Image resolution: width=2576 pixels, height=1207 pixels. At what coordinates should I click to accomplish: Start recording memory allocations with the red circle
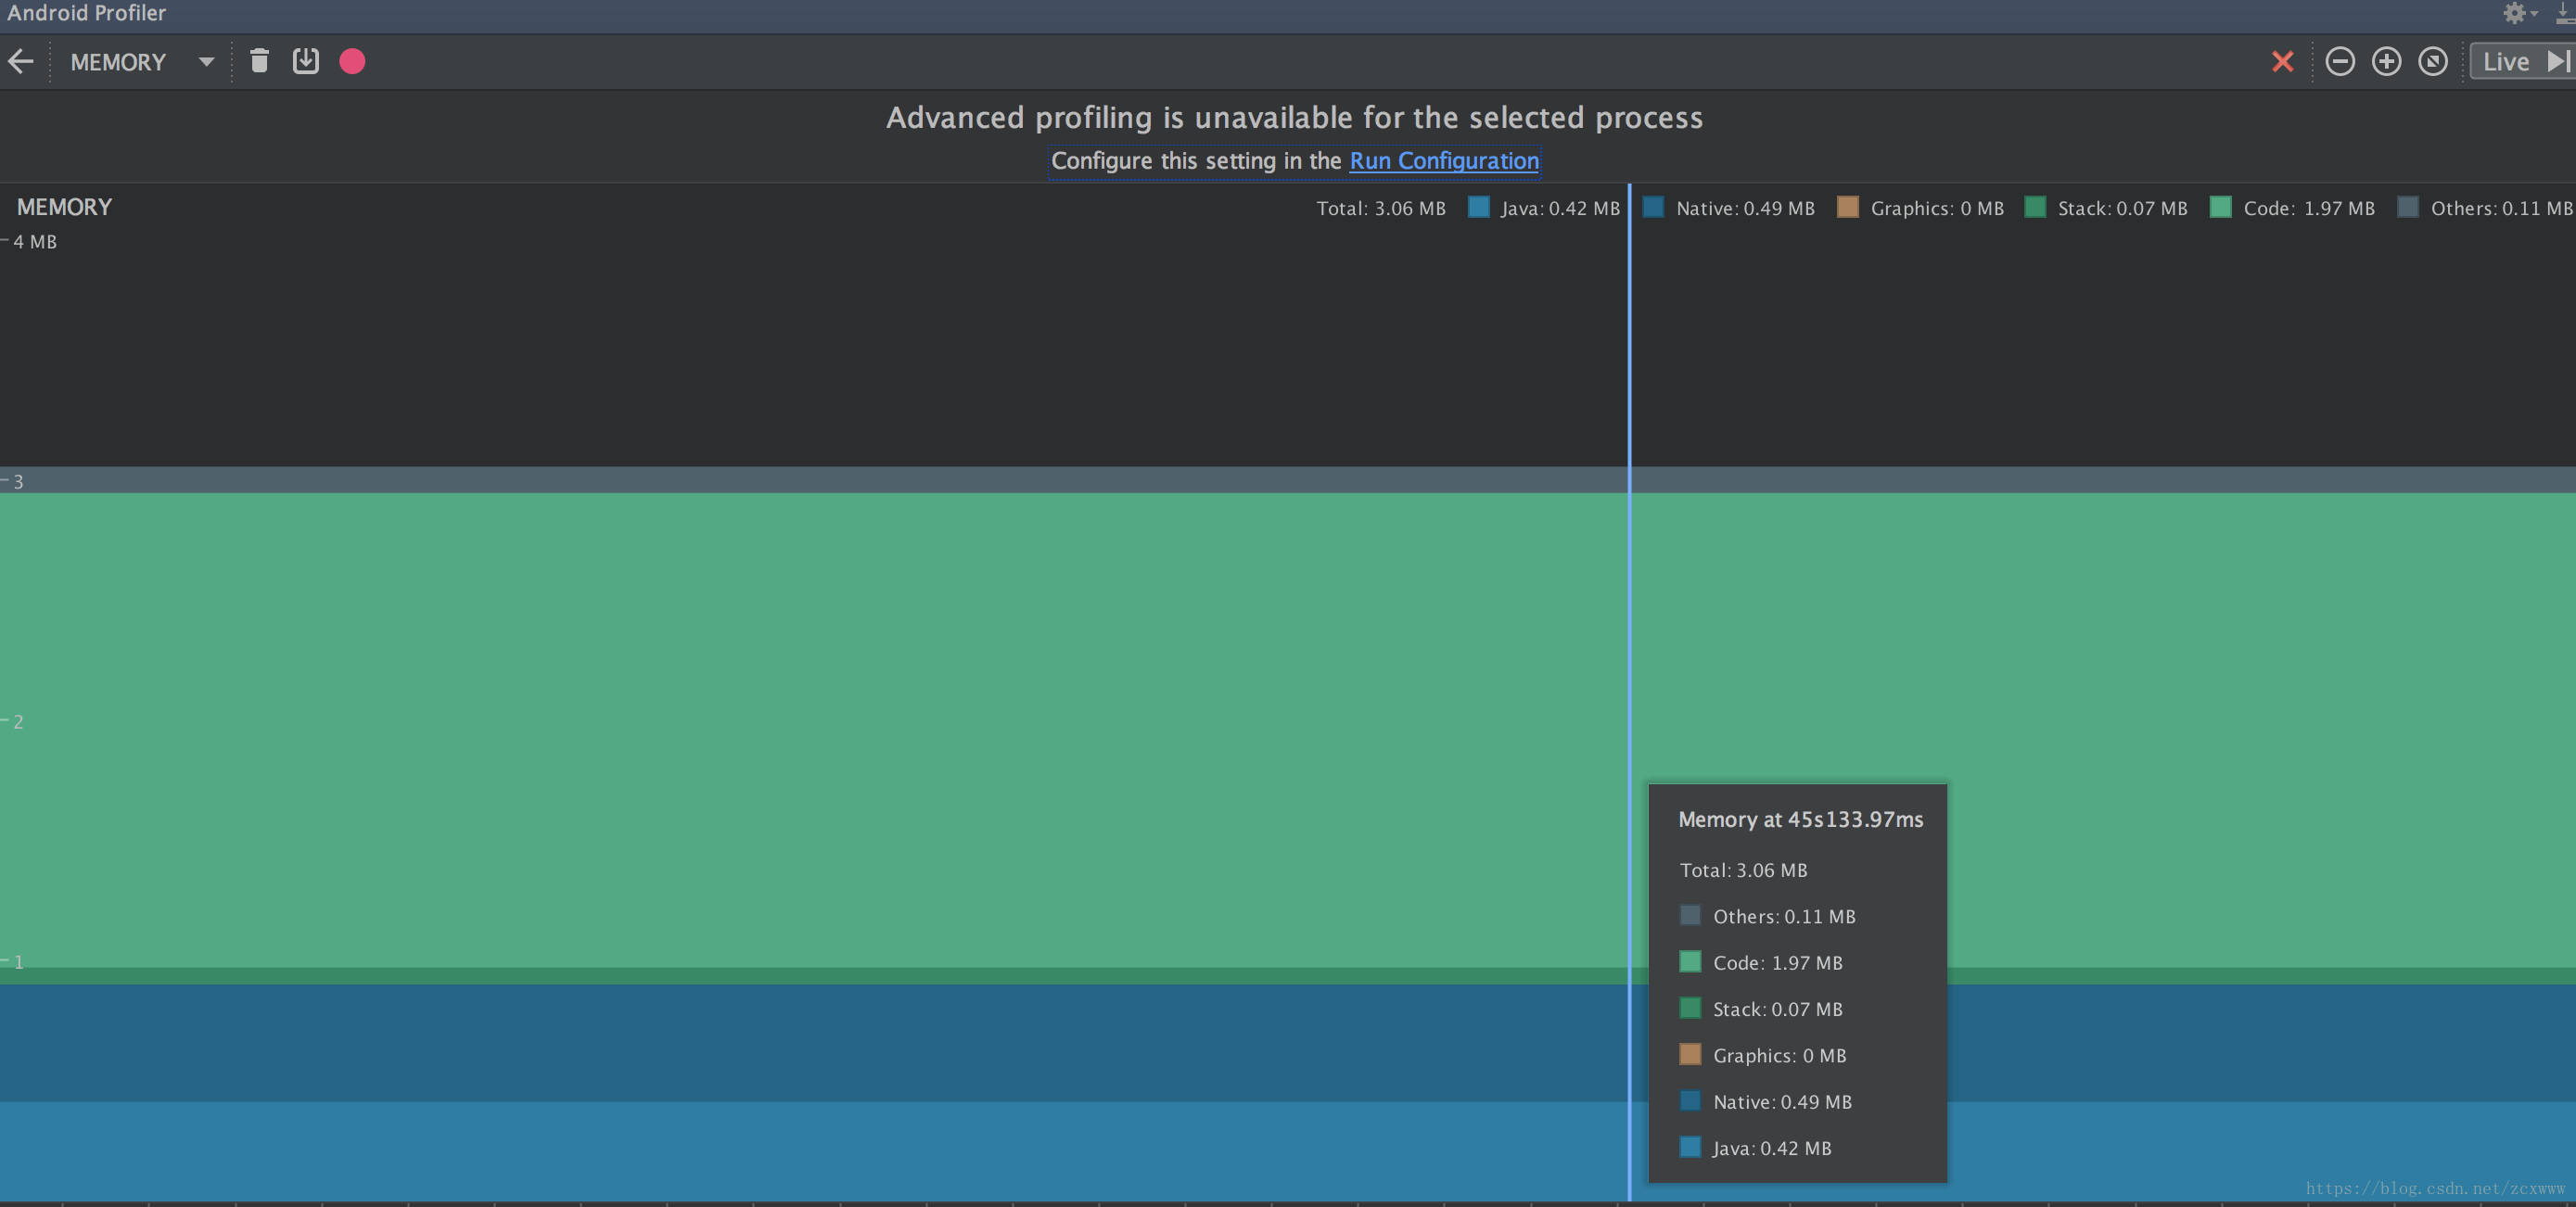coord(352,62)
